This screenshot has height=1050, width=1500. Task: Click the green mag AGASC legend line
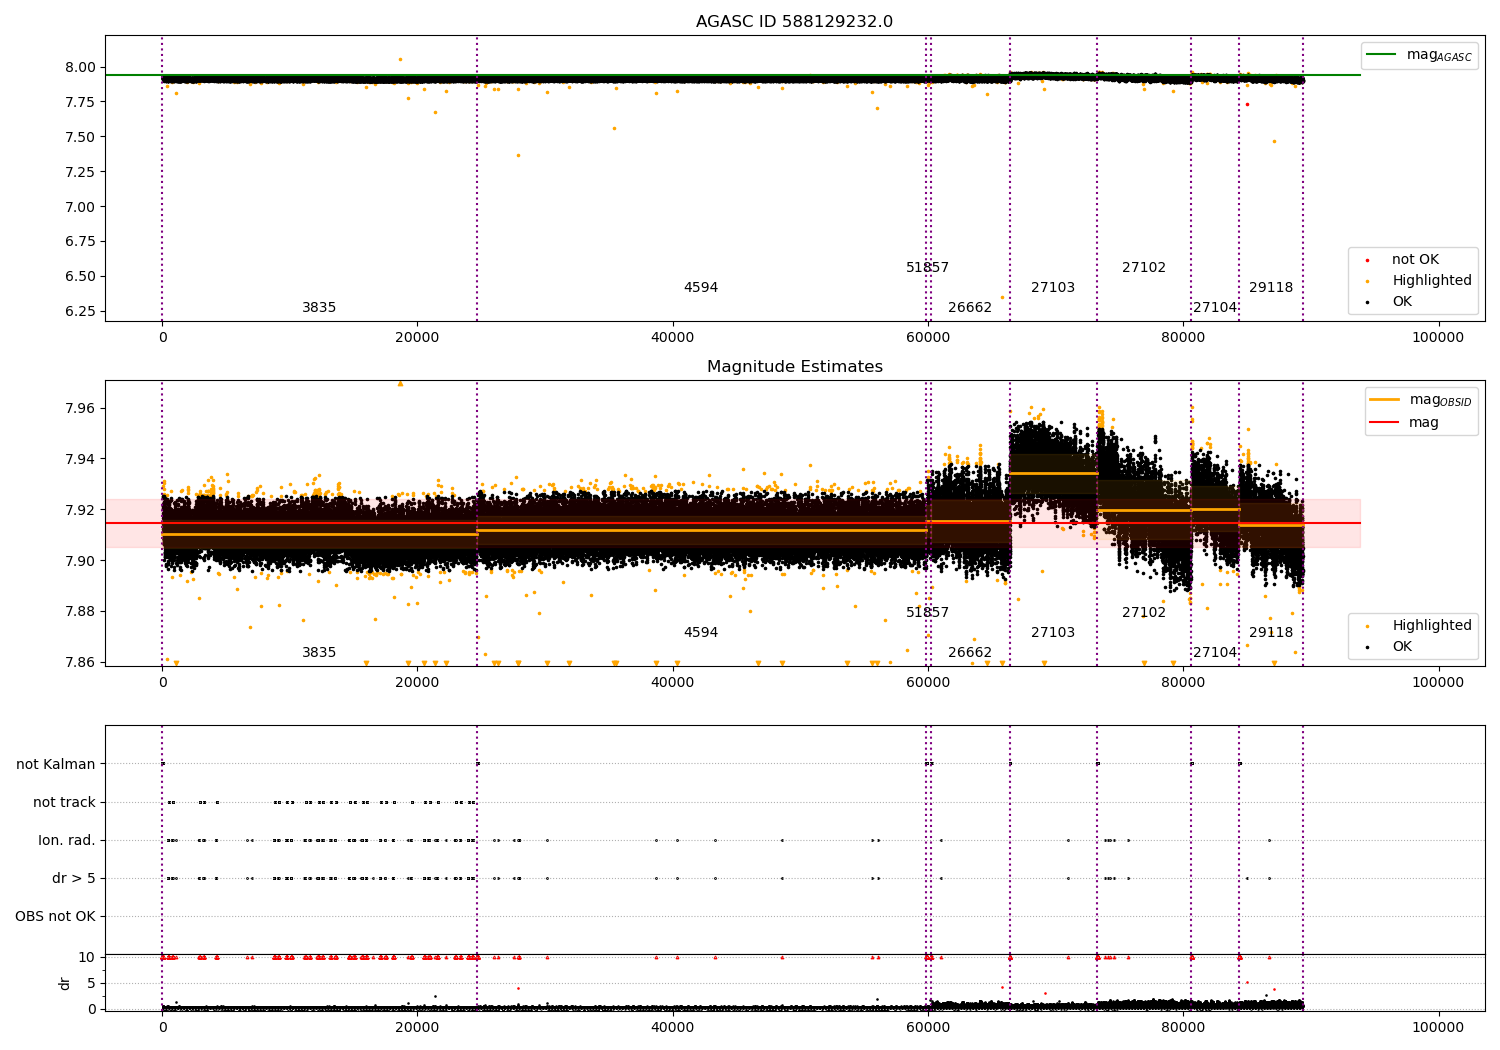tap(1381, 55)
